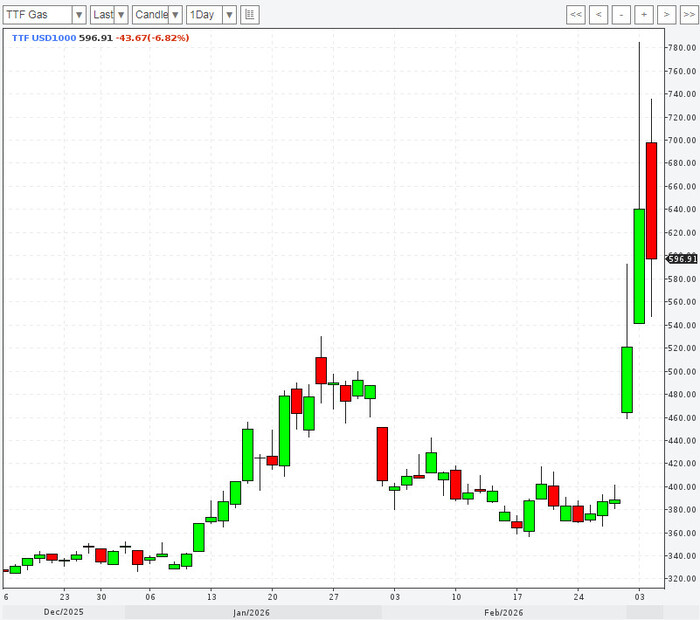Zoom out using the minus button
Viewport: 700px width, 620px height.
click(x=621, y=15)
